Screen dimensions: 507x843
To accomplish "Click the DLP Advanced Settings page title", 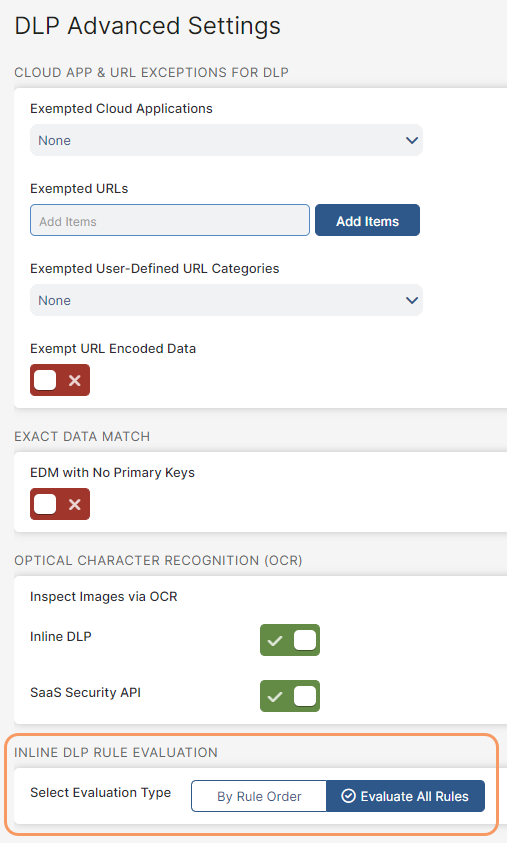I will (147, 26).
